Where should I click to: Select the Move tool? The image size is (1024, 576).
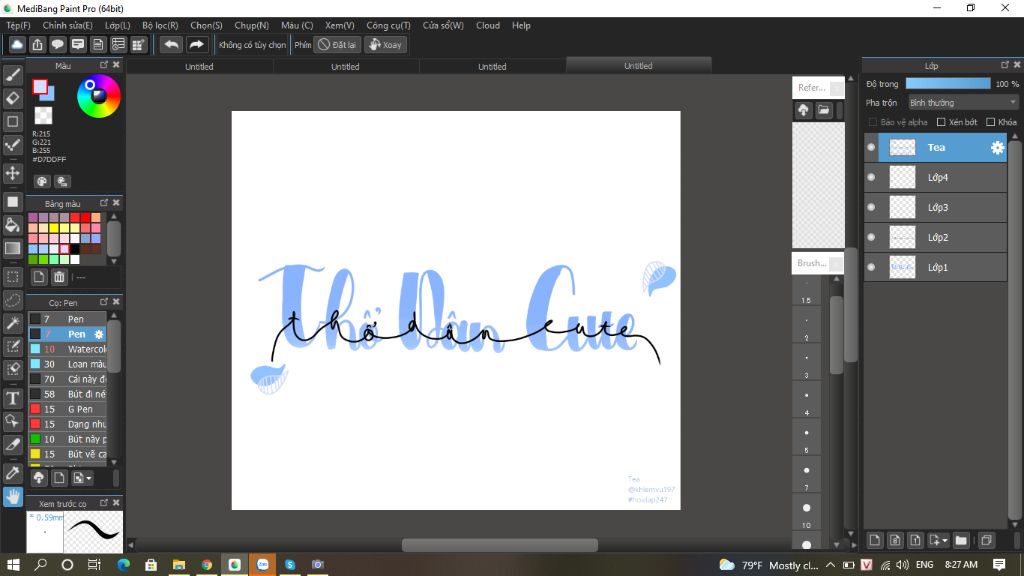[12, 173]
